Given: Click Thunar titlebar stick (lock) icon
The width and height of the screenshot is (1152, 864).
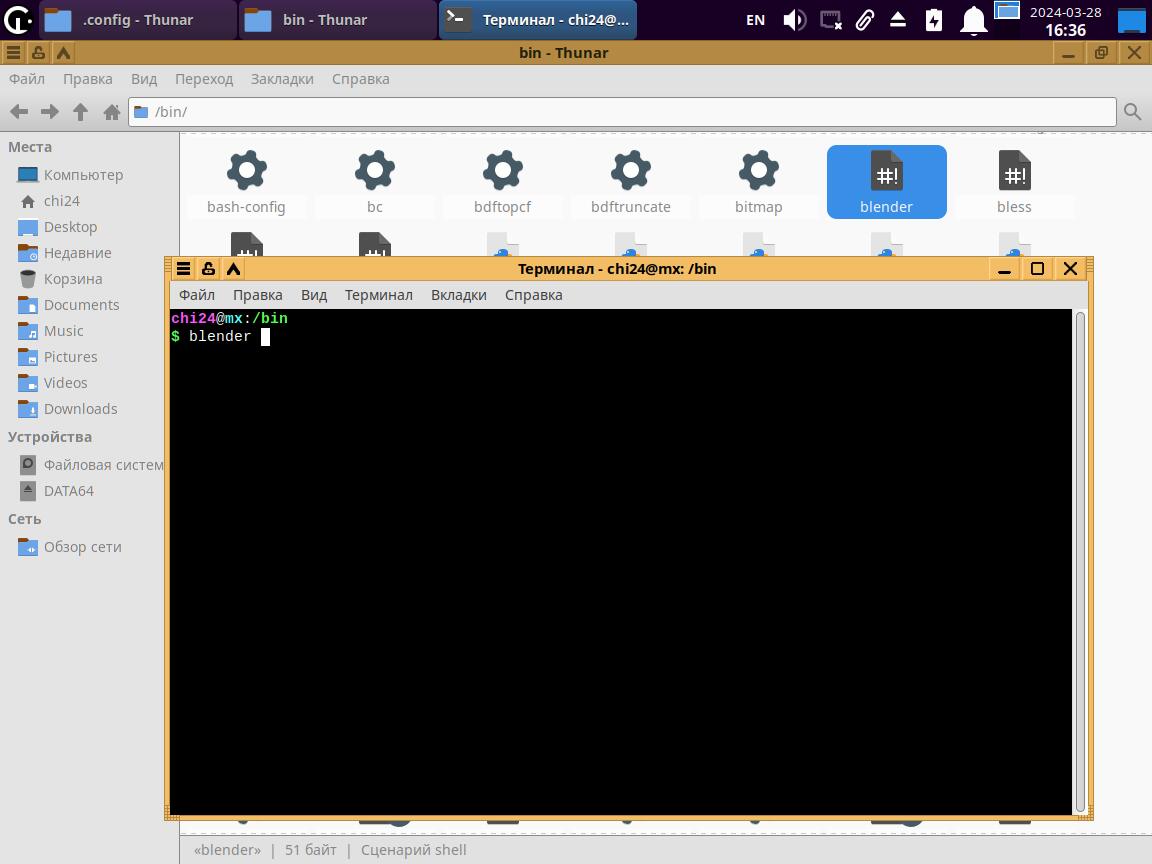Looking at the screenshot, I should point(38,53).
